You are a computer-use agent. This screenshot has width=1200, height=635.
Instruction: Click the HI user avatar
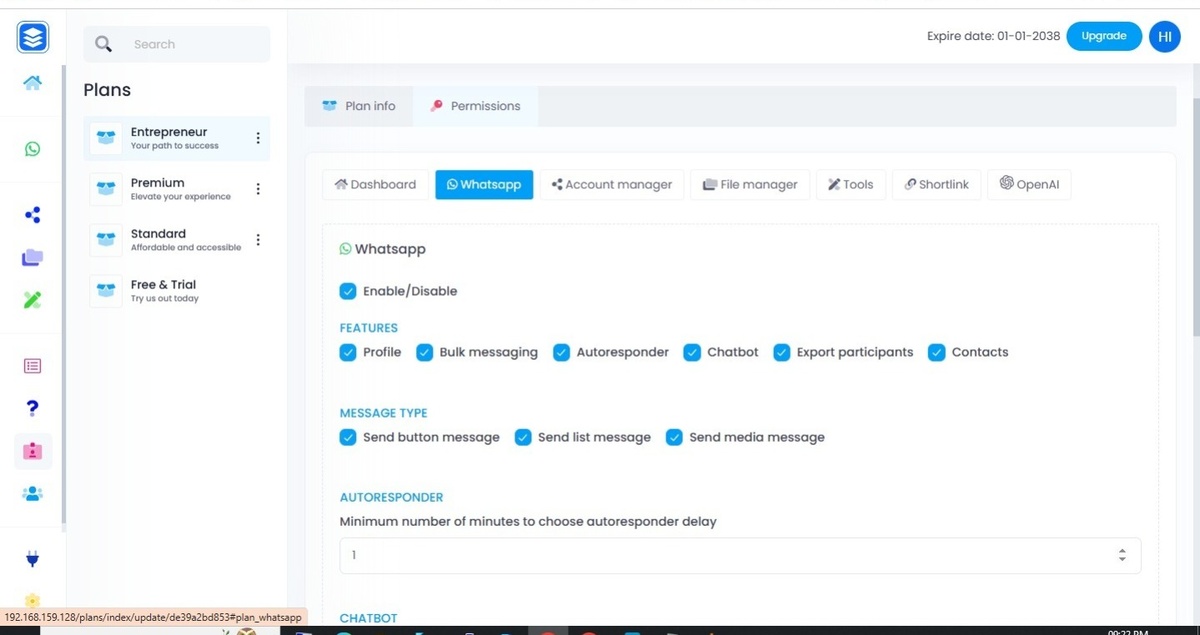tap(1165, 37)
